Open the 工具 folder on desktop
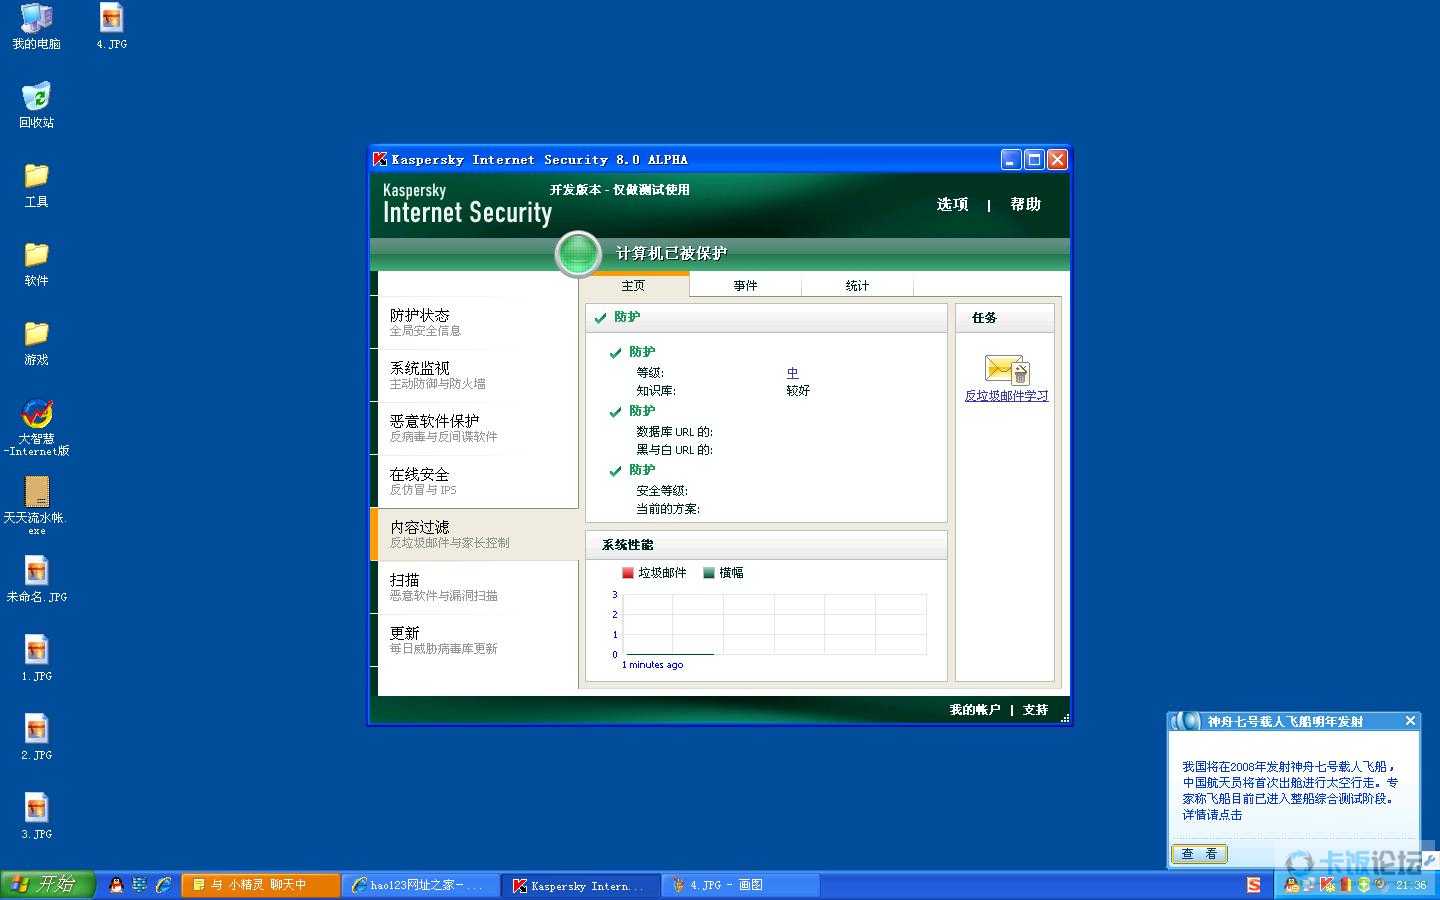The image size is (1440, 900). (x=36, y=185)
